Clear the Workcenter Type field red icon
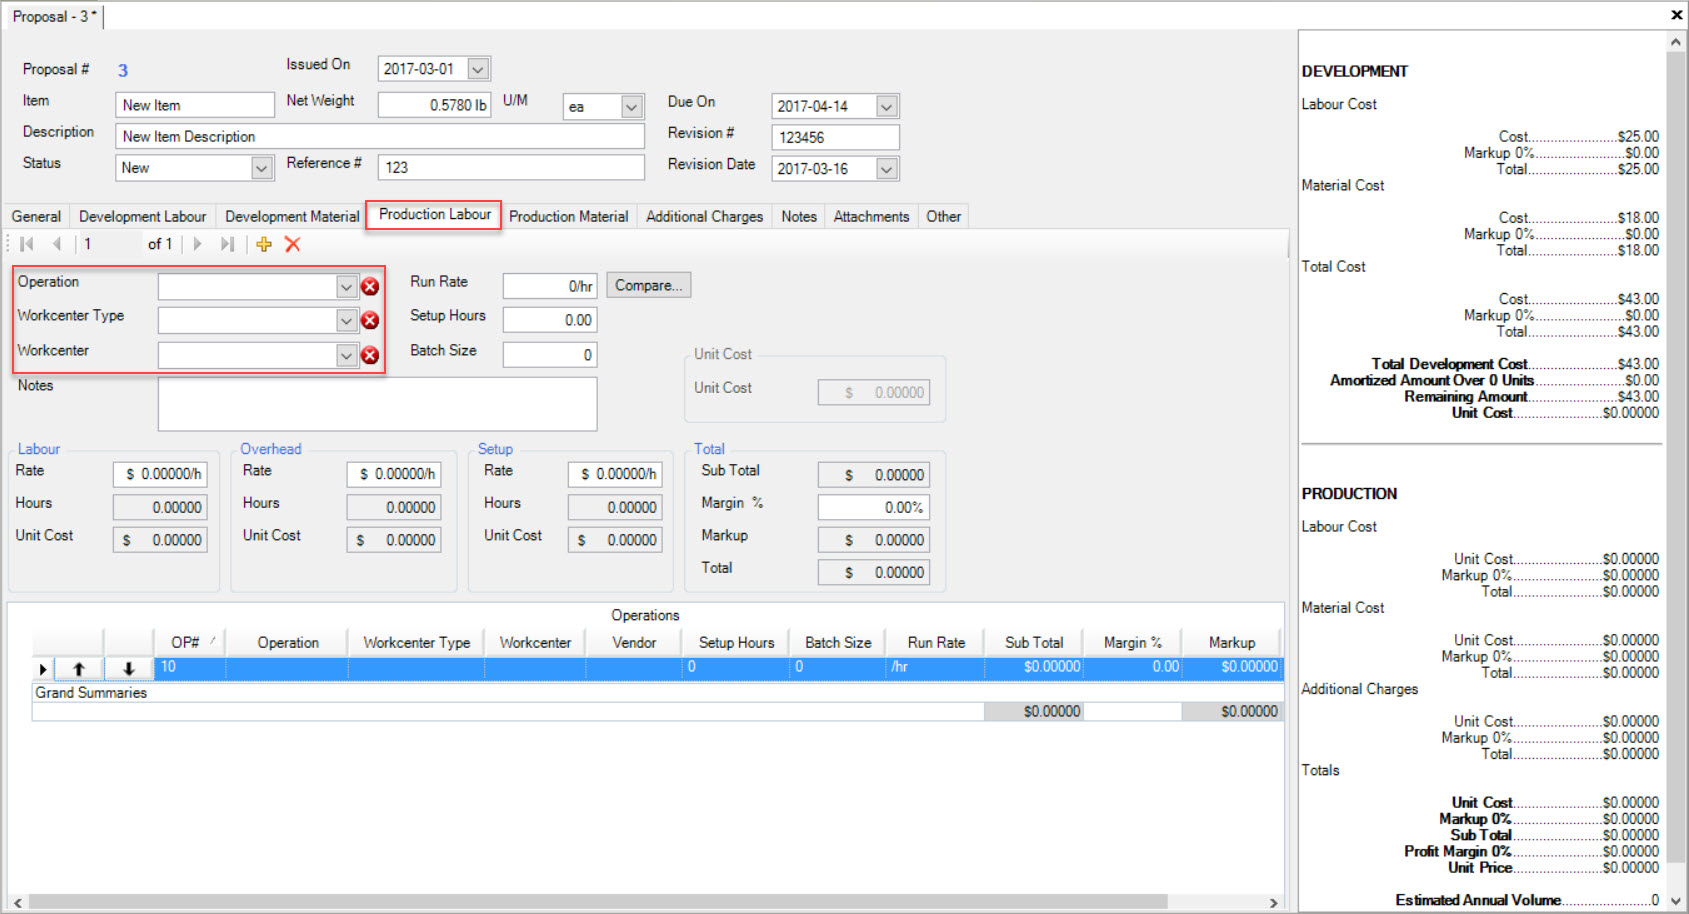The image size is (1689, 914). point(370,321)
